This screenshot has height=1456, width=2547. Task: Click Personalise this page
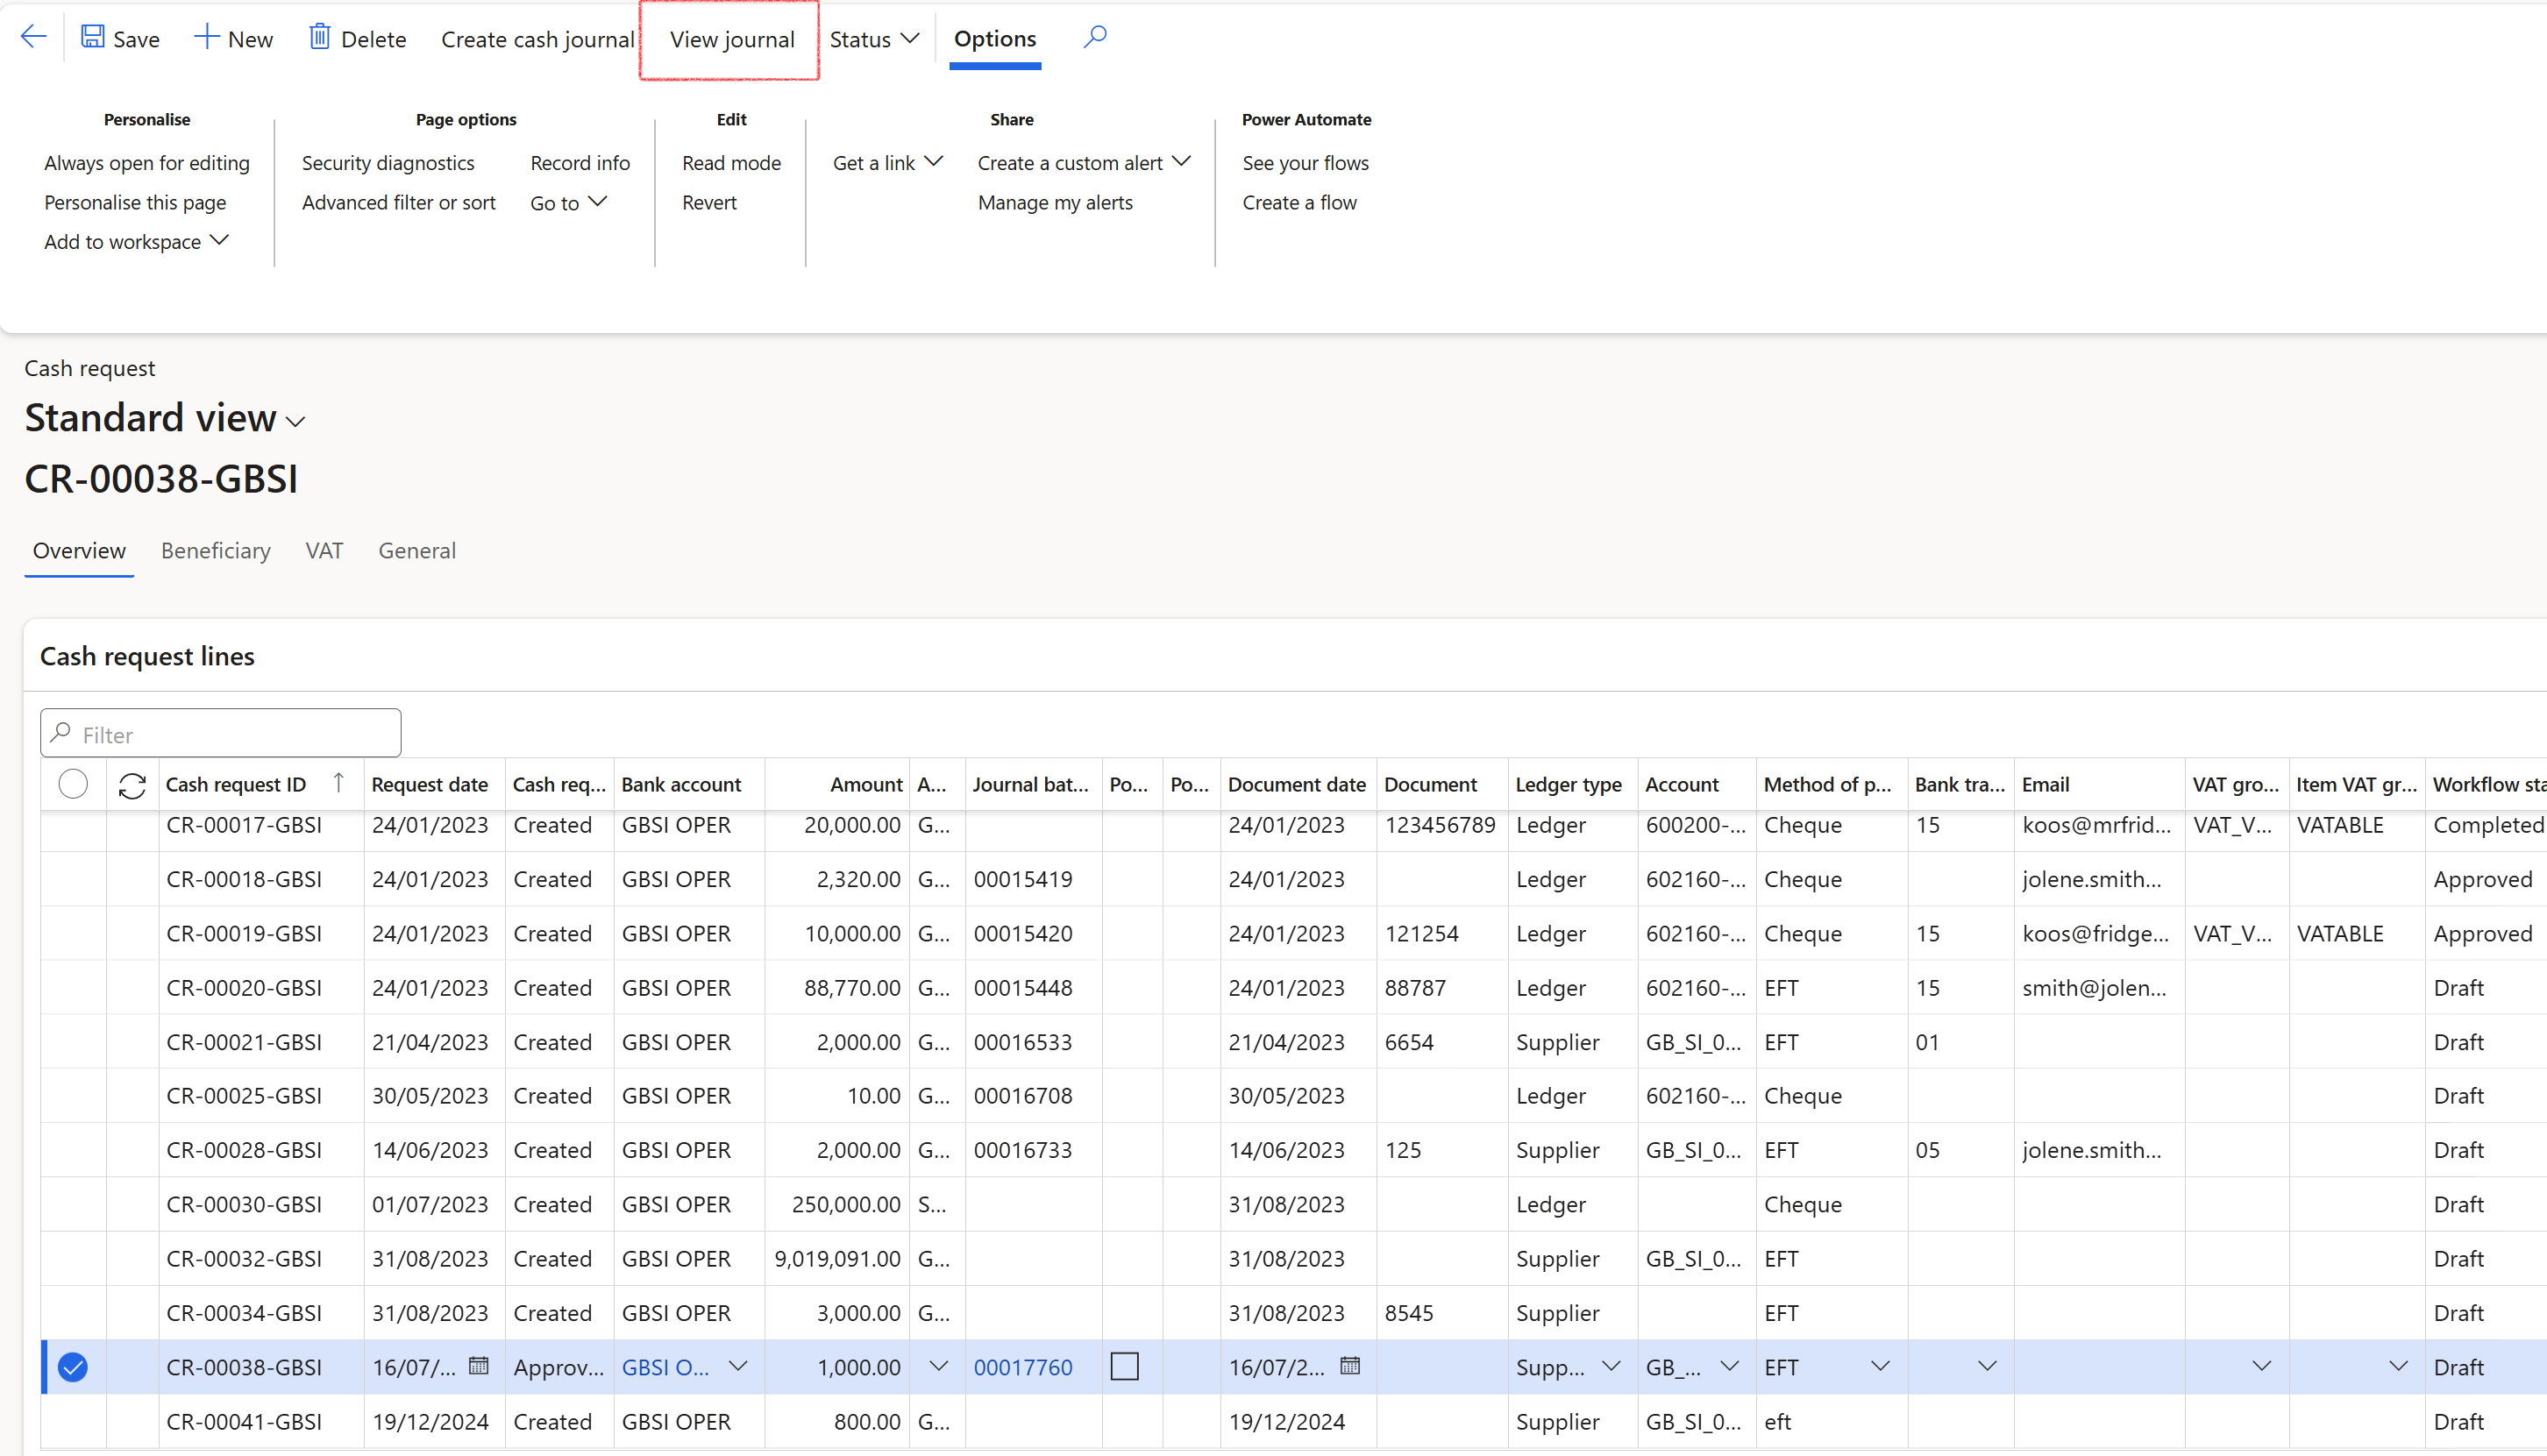[135, 203]
